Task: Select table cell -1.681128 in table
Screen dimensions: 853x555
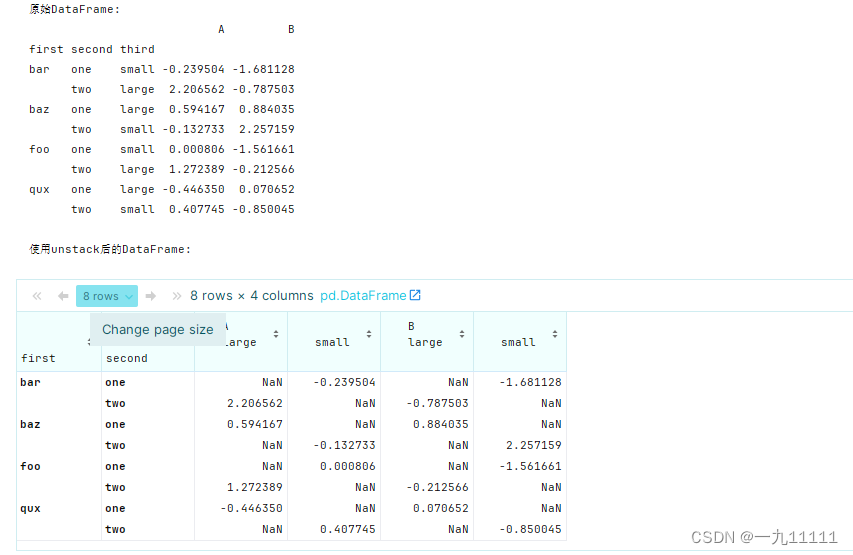Action: 530,383
